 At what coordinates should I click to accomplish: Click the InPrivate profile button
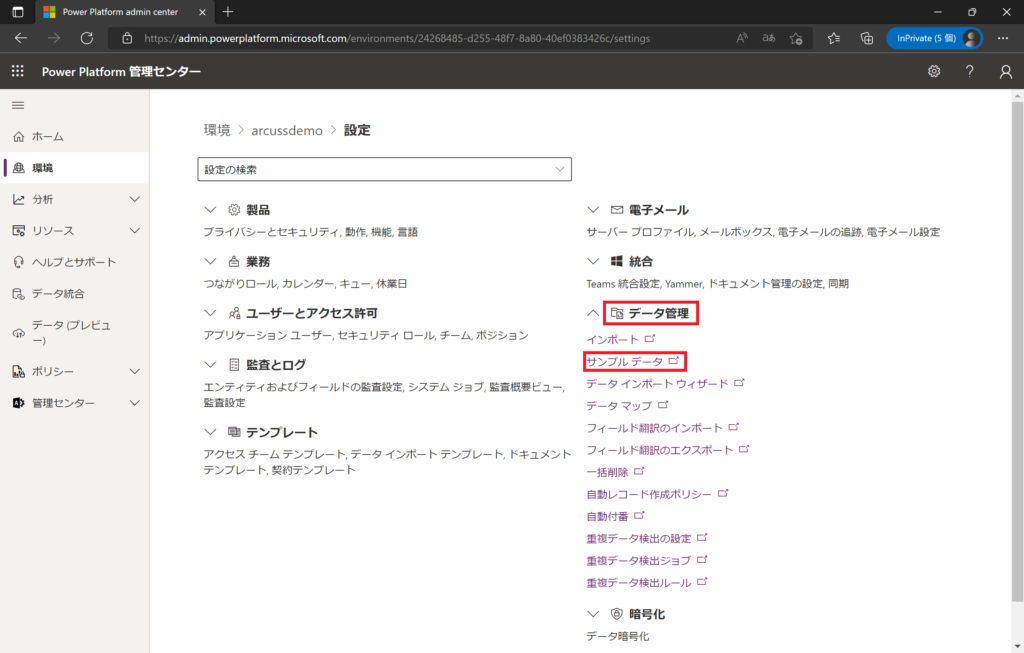point(933,38)
